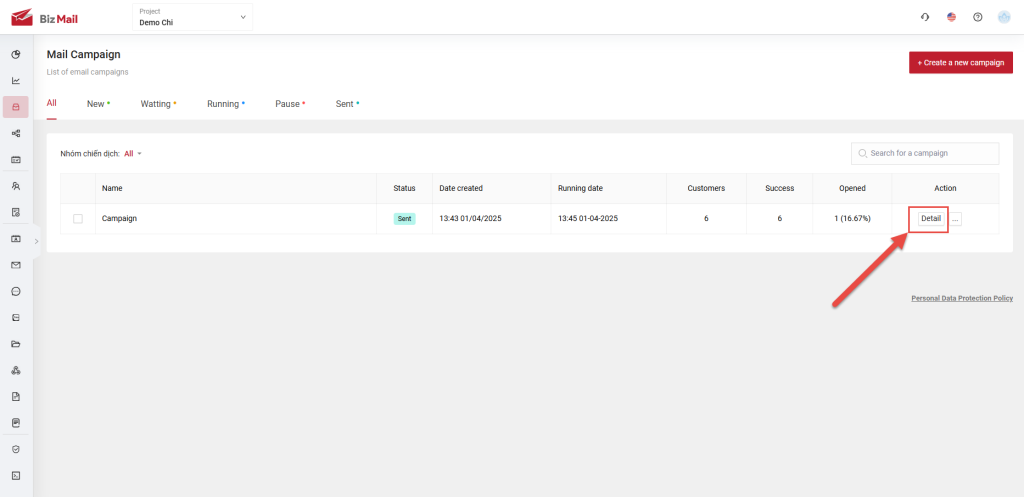The image size is (1024, 497).
Task: Open the line chart statistics sidebar icon
Action: coord(16,81)
